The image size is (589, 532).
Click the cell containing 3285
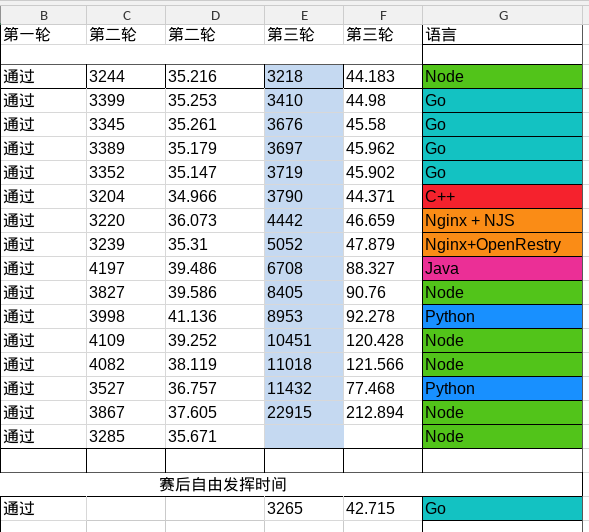point(126,437)
